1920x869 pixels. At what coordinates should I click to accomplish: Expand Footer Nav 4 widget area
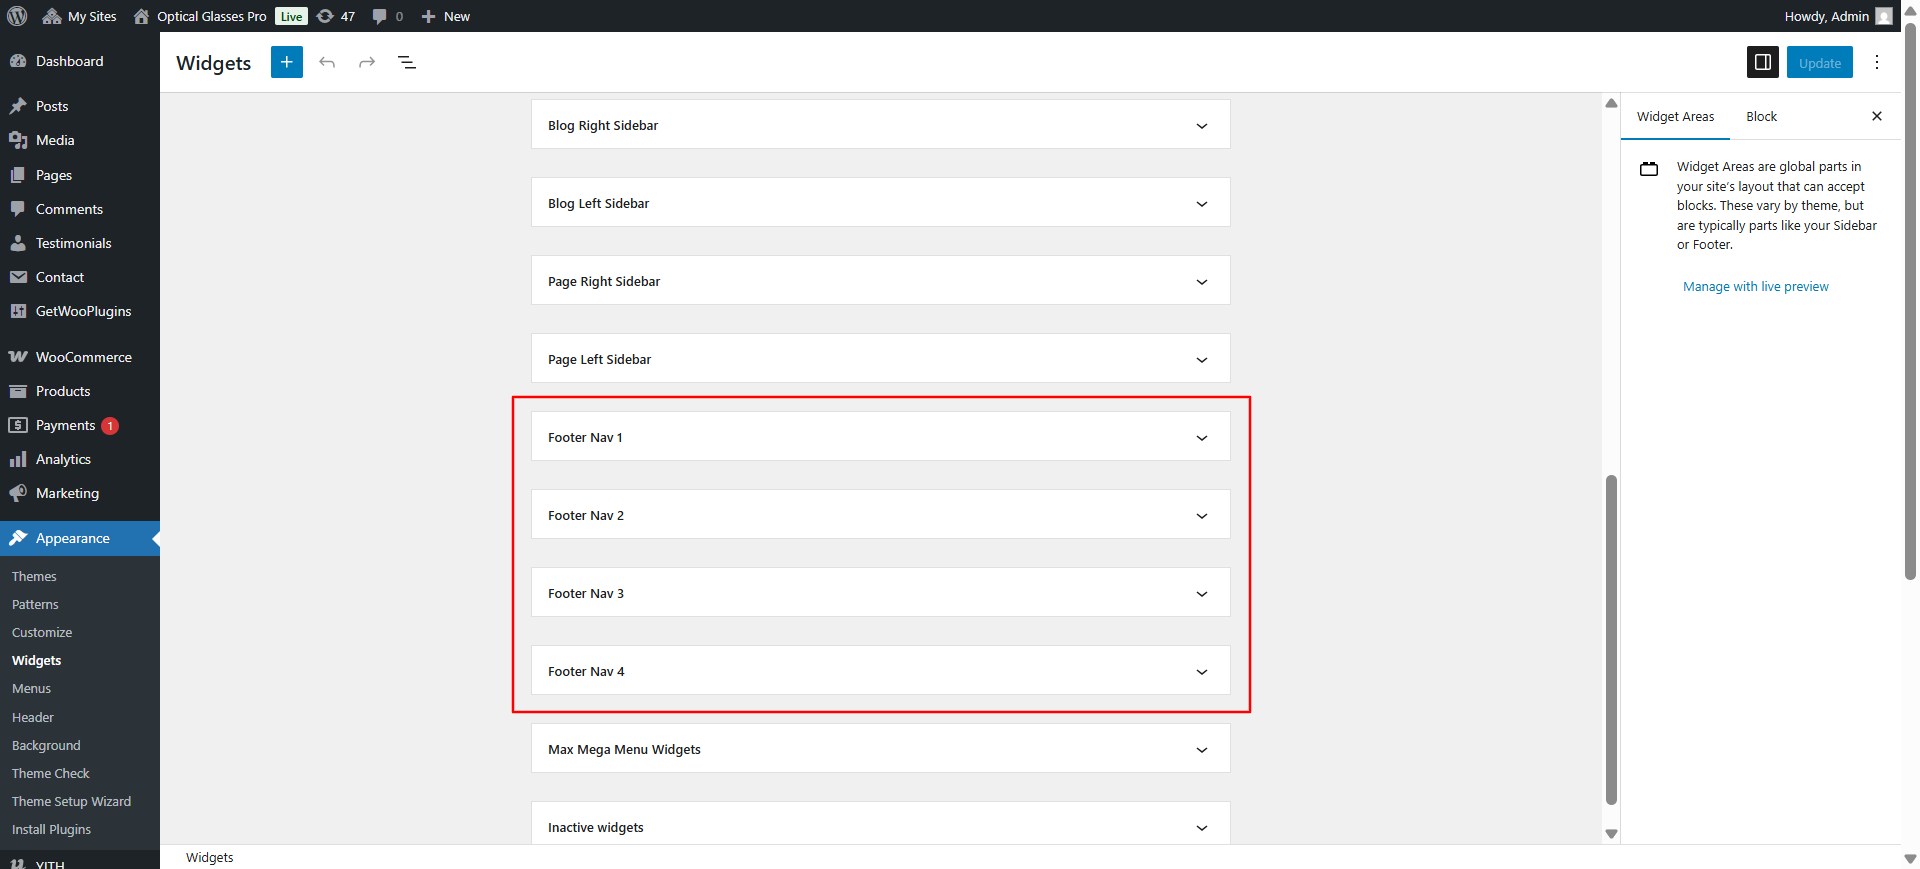click(x=880, y=671)
